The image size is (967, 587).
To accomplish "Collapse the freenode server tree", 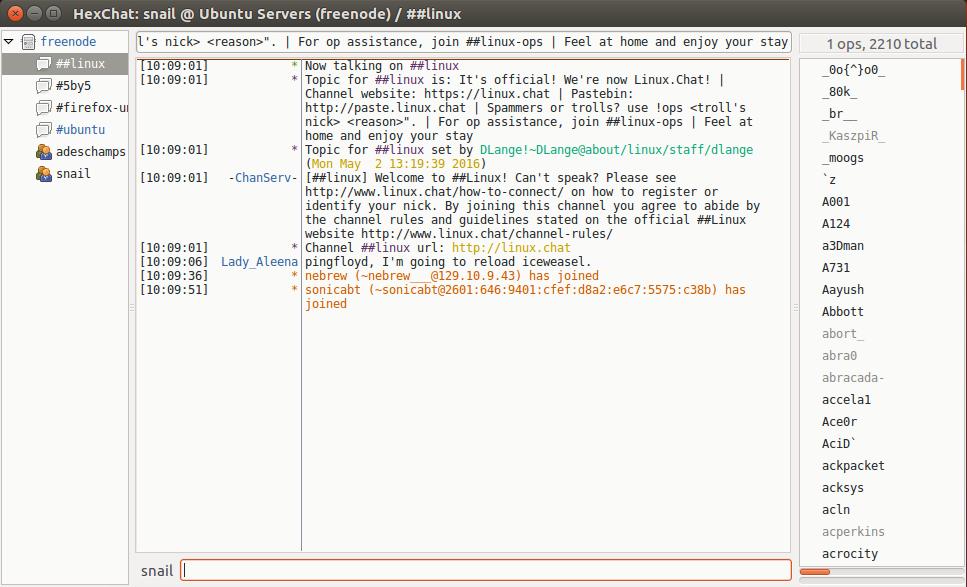I will point(9,42).
